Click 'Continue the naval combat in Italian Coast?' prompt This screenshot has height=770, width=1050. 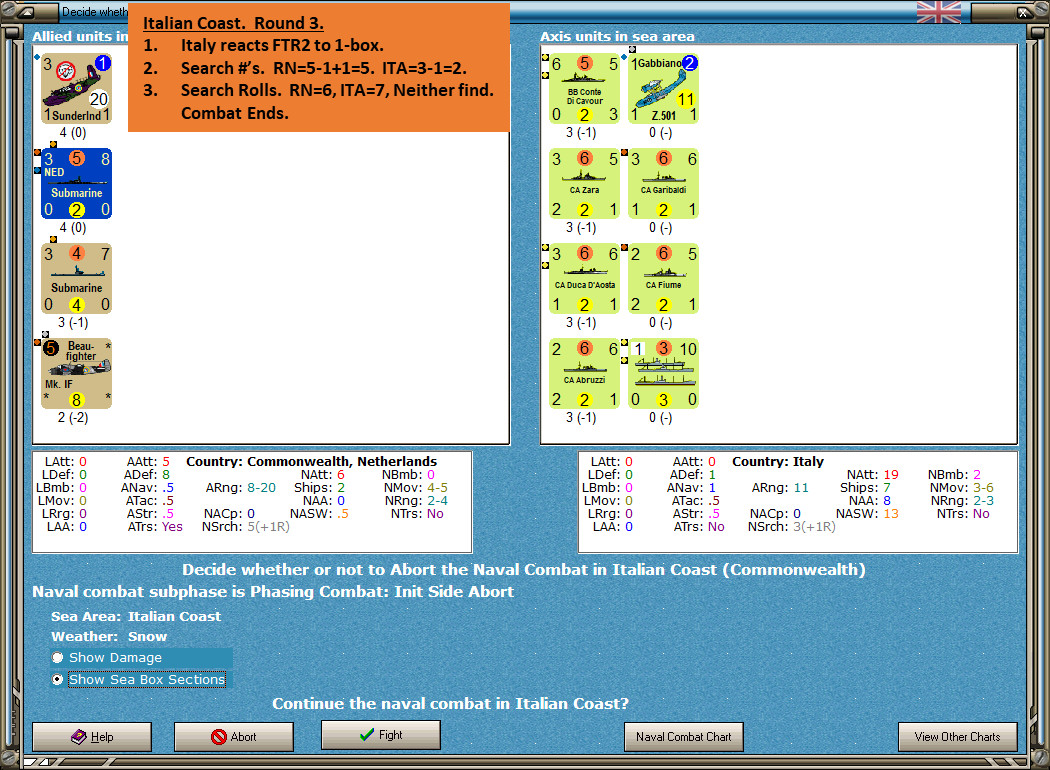[451, 704]
